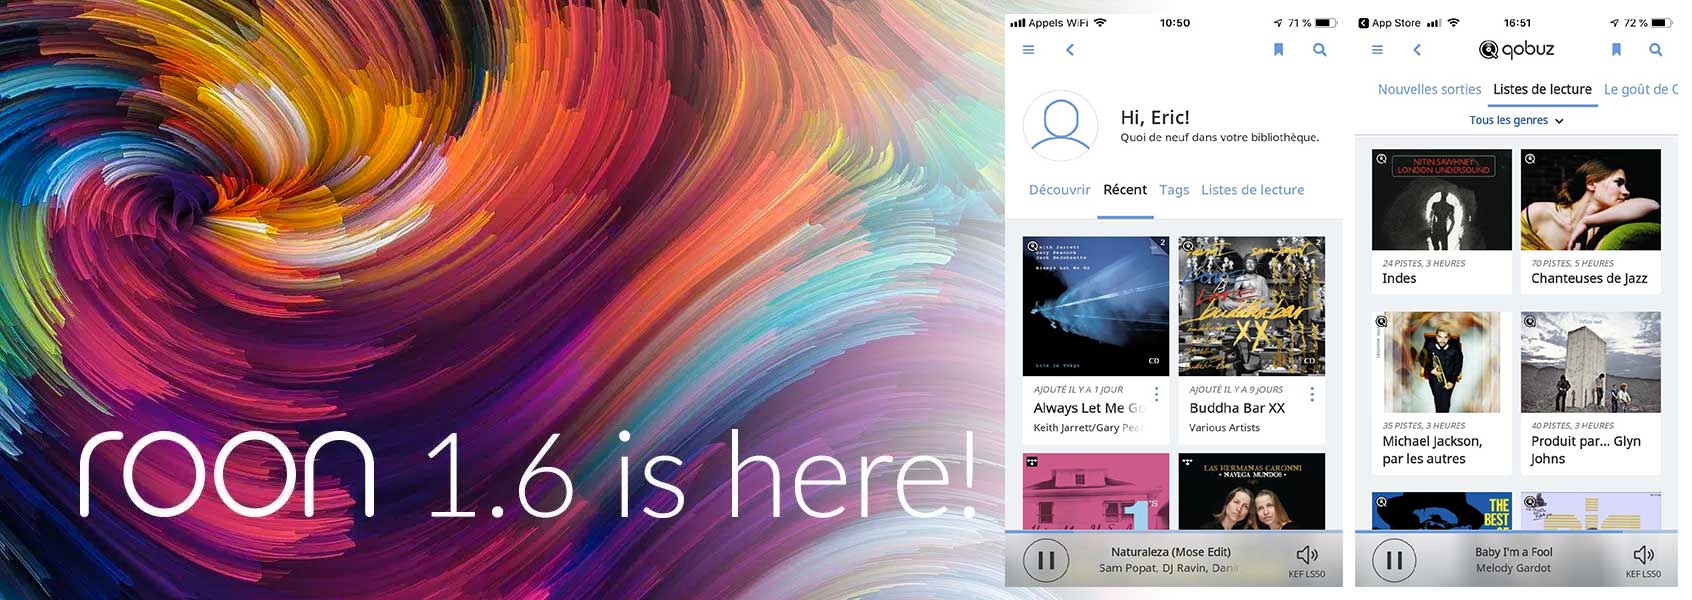Tap bookmark icon in Hi Eric screen

(1278, 49)
